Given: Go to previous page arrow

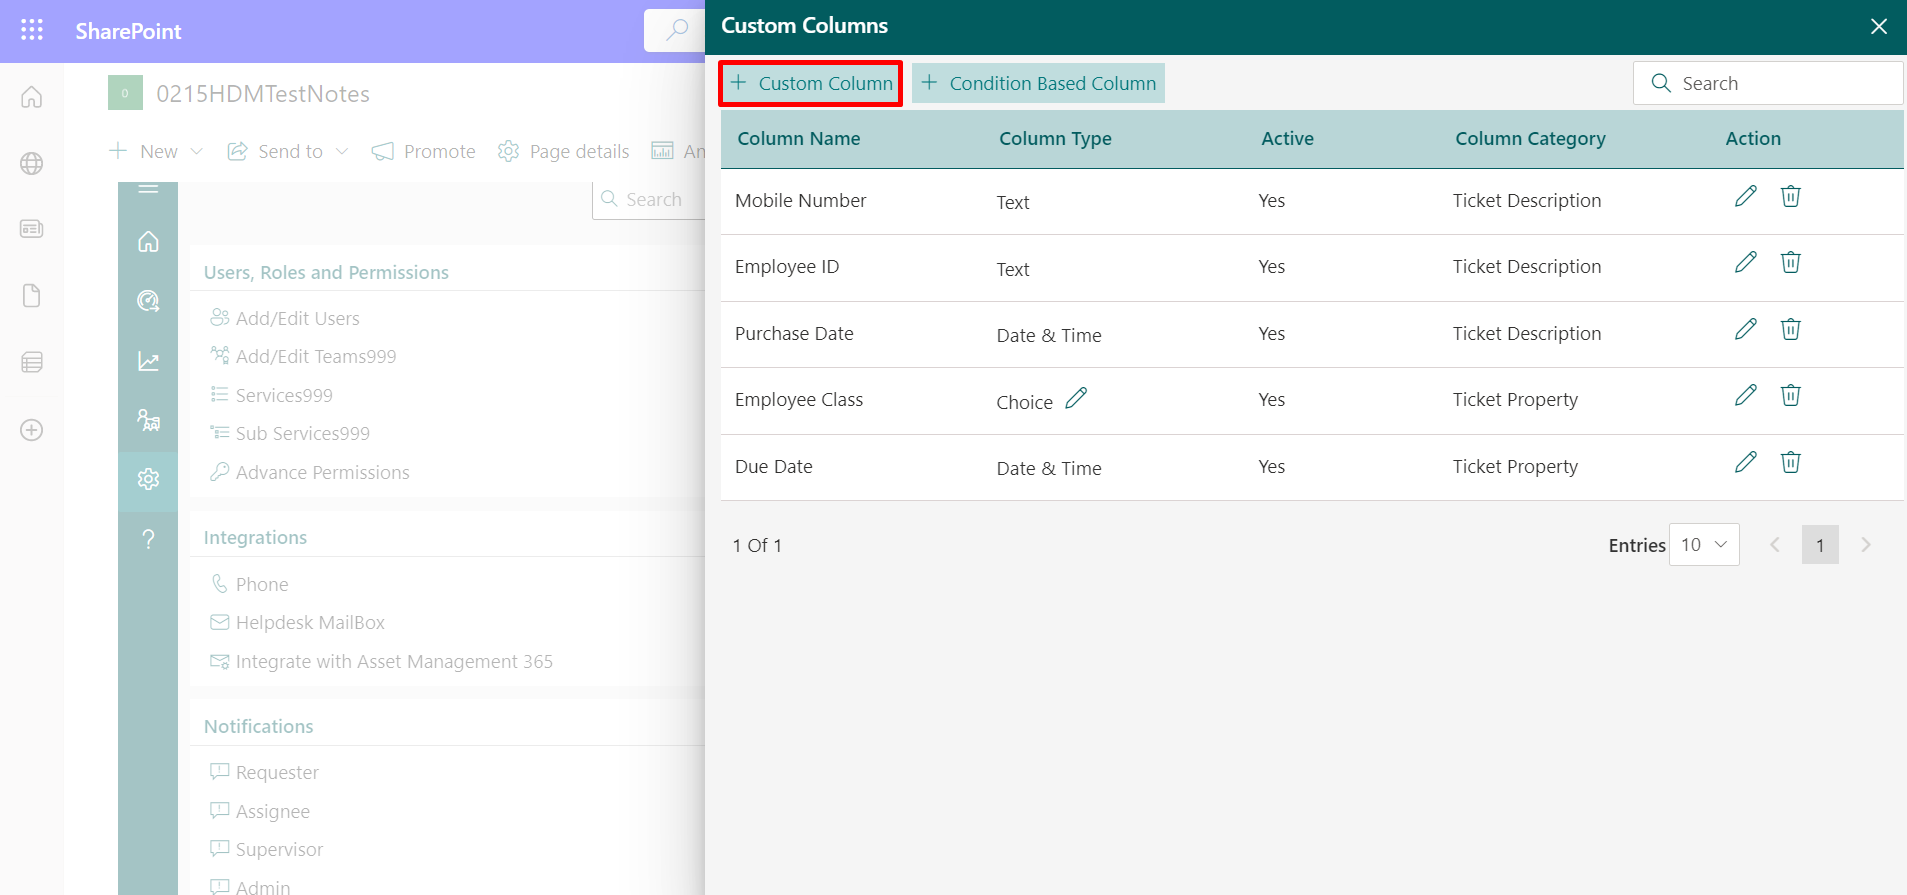Looking at the screenshot, I should [x=1775, y=545].
